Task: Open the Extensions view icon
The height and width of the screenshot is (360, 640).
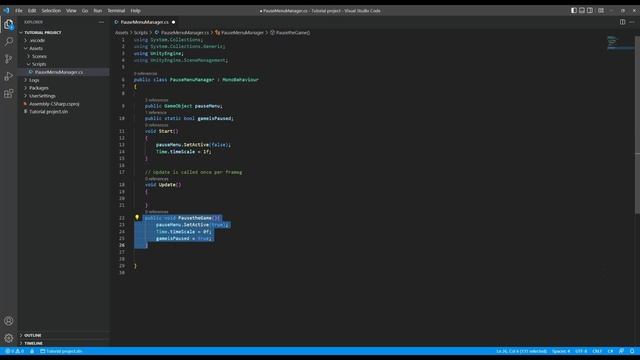Action: [9, 94]
